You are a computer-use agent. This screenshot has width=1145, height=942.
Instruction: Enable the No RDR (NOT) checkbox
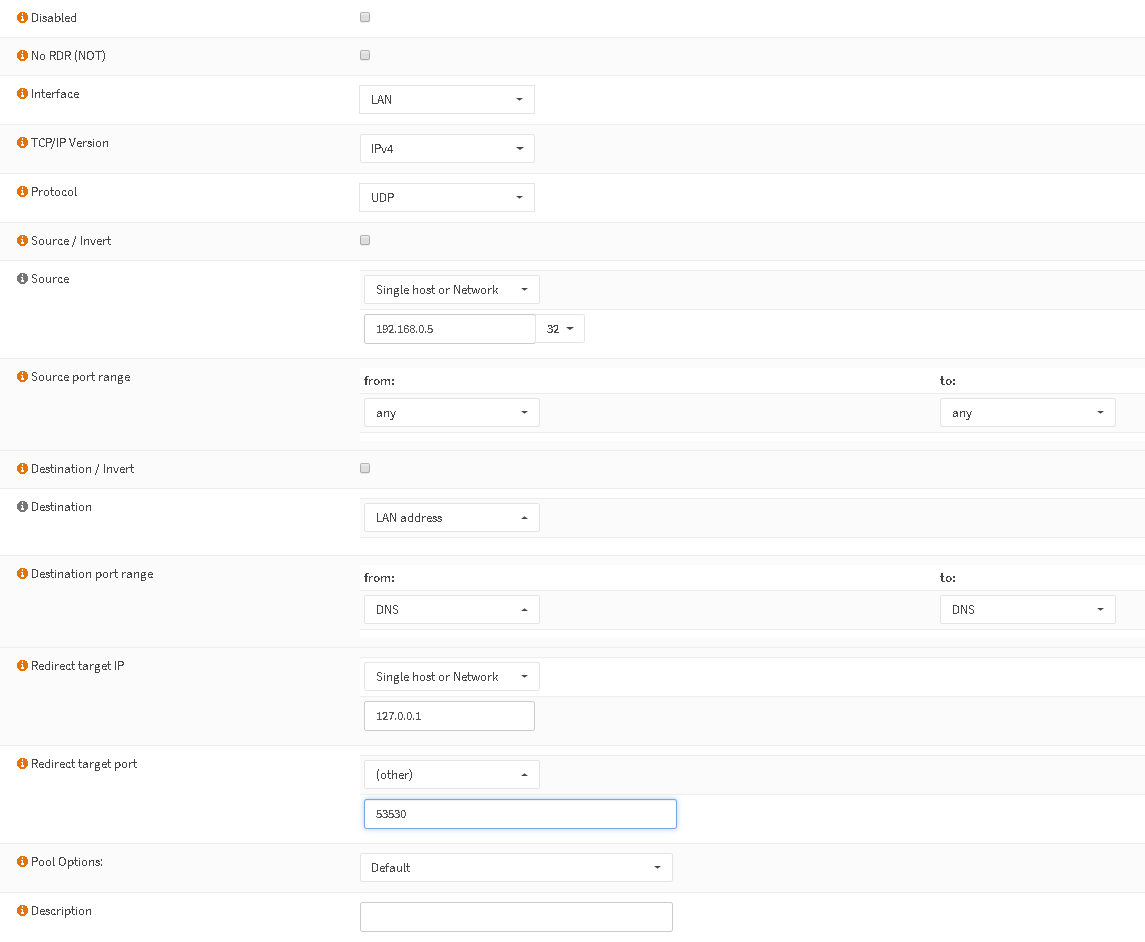point(365,55)
